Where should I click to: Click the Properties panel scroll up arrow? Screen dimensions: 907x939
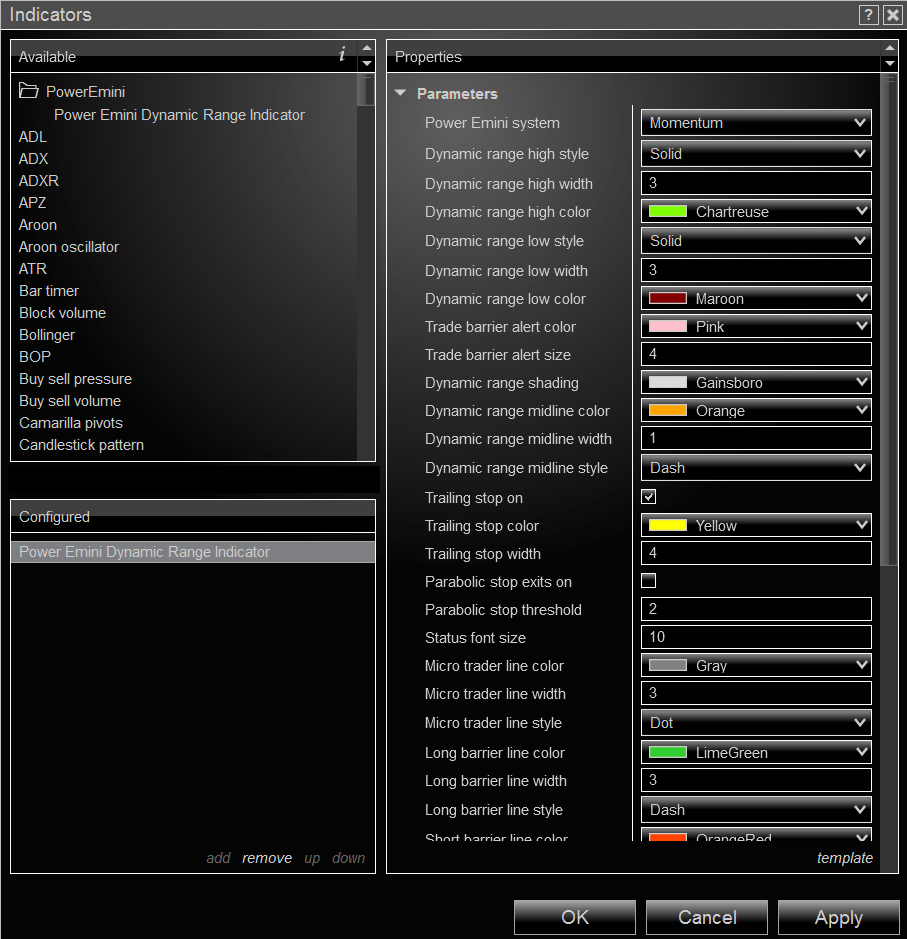pos(890,48)
